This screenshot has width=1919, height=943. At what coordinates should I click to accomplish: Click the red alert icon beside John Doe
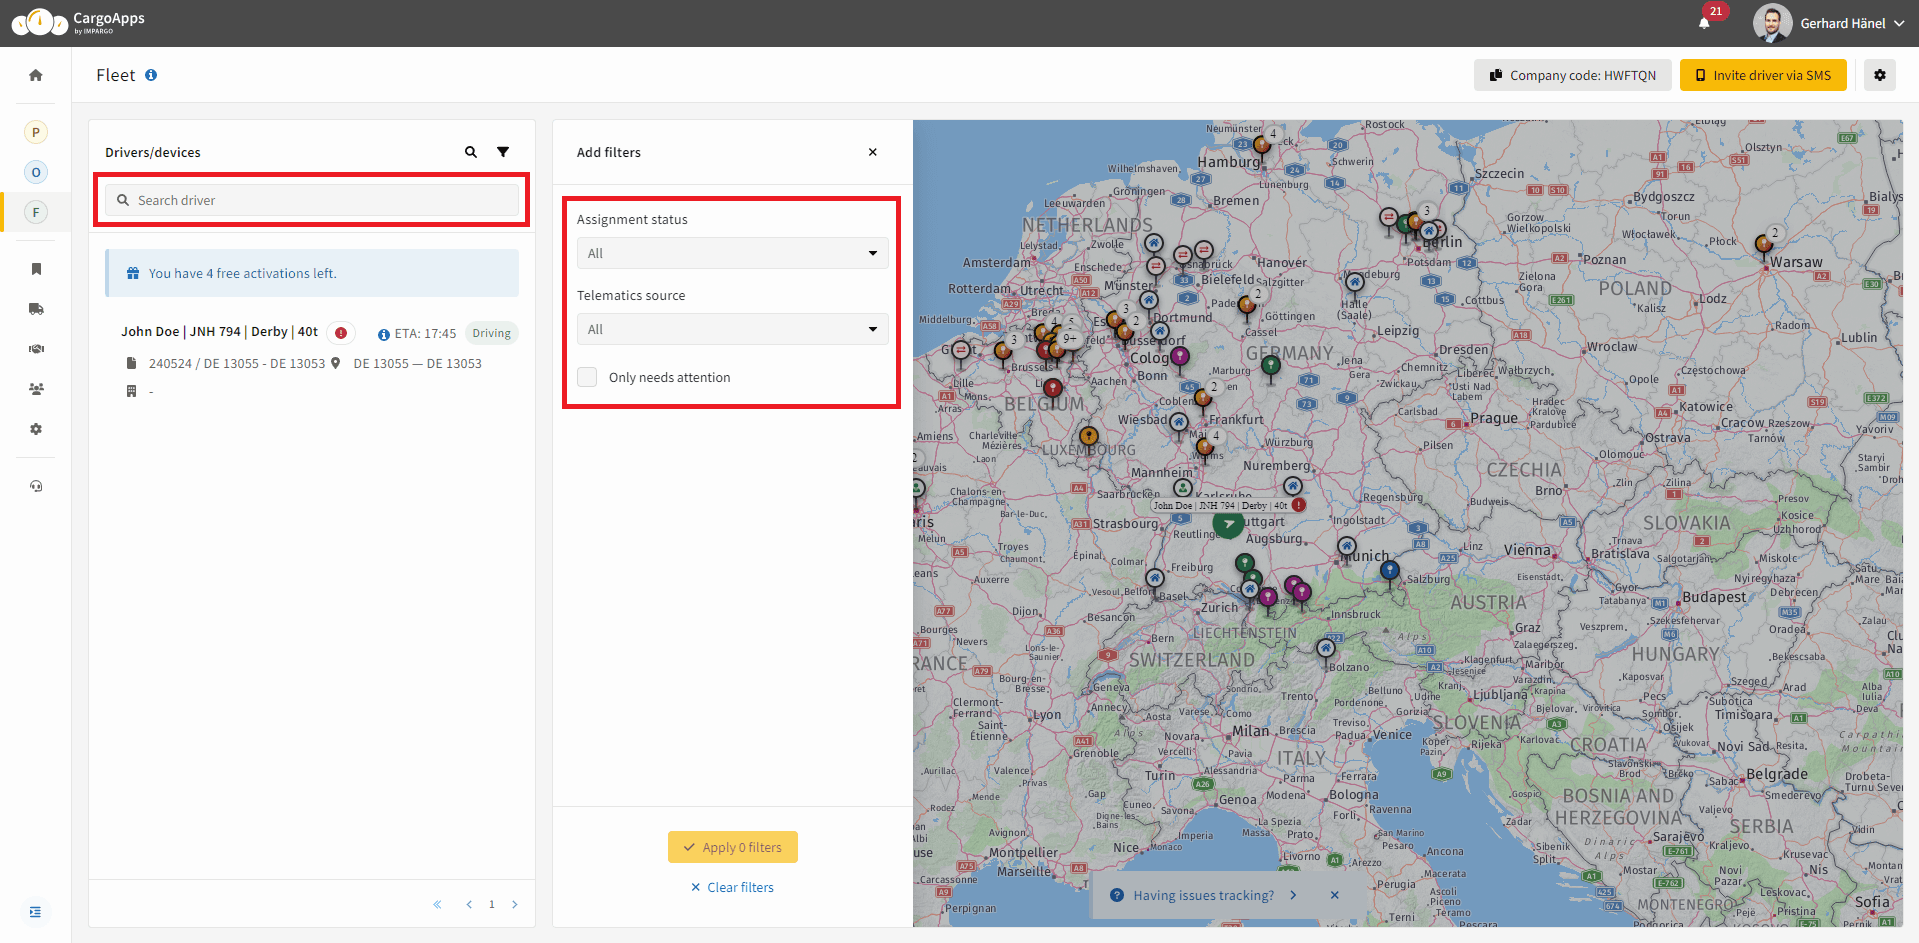pyautogui.click(x=341, y=333)
